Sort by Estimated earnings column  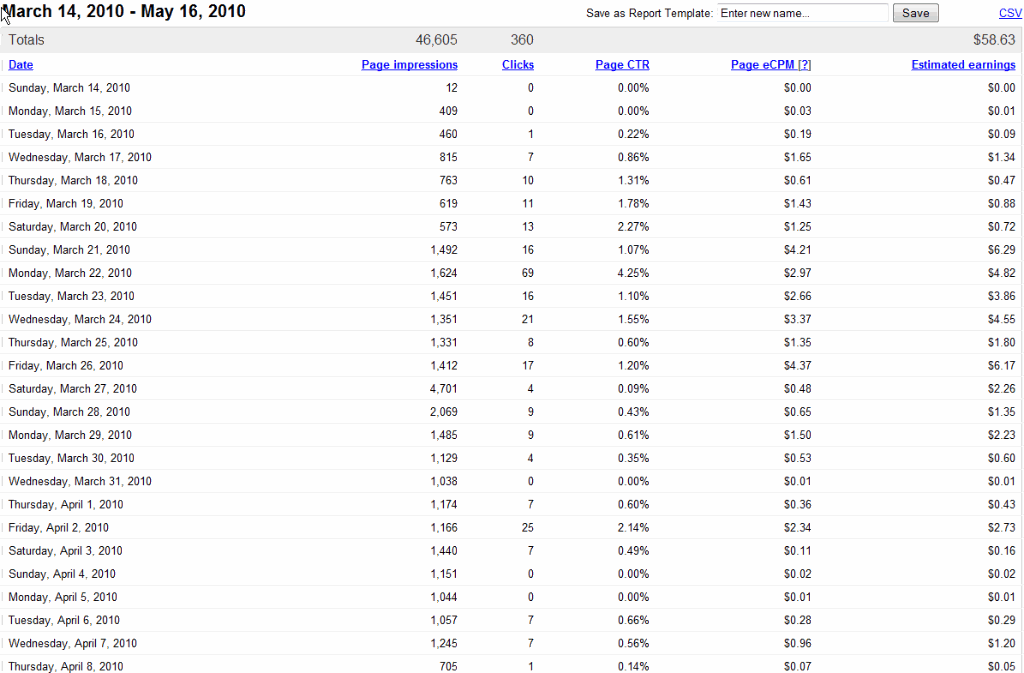(963, 65)
